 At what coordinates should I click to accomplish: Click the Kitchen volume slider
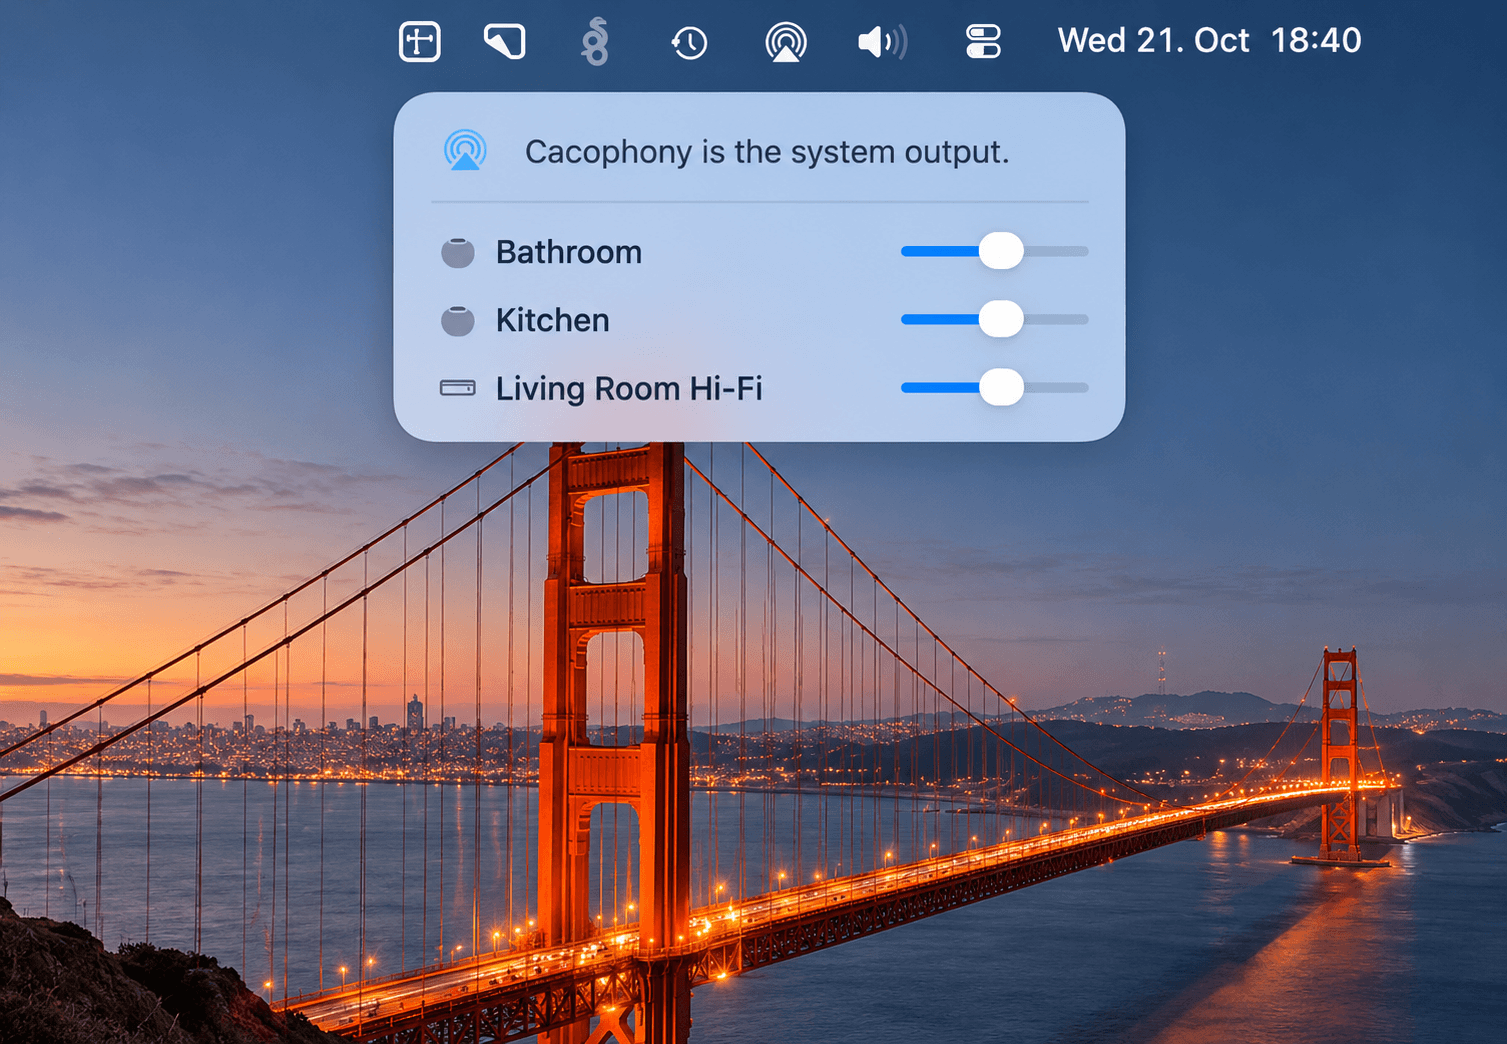click(994, 319)
